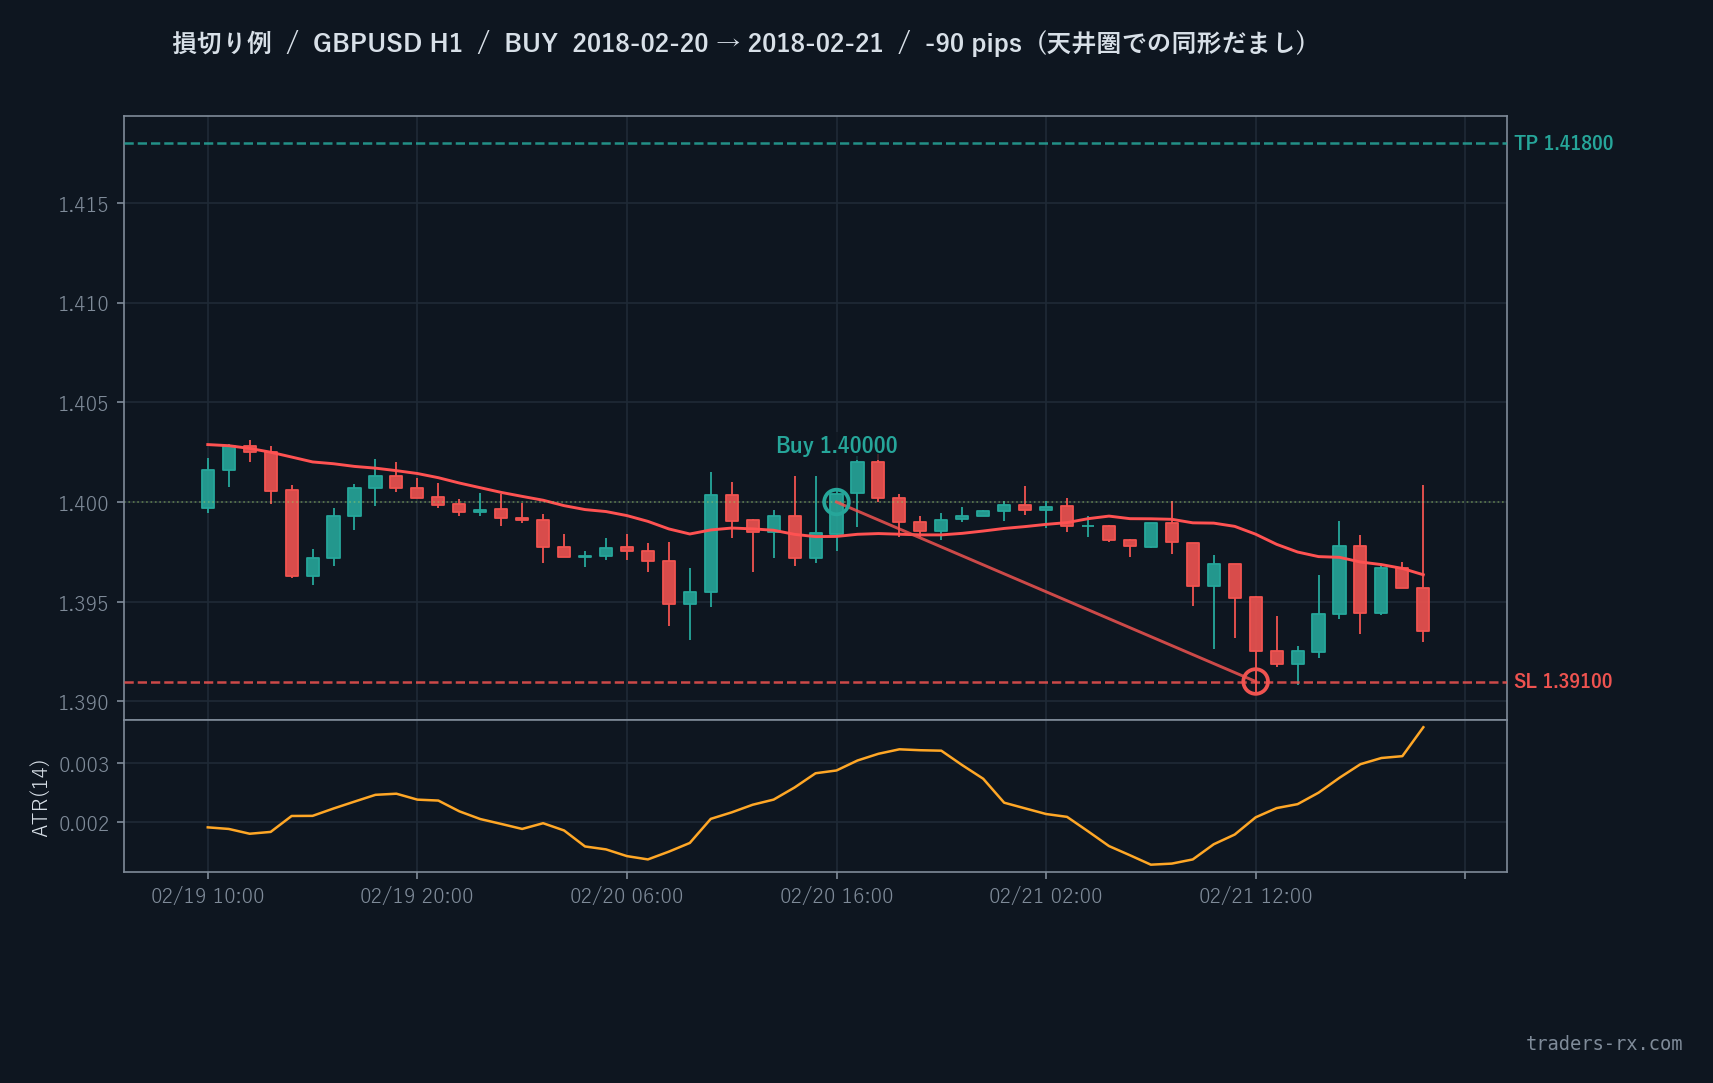Click the 02/19 10:00 time label
Viewport: 1713px width, 1083px height.
208,896
